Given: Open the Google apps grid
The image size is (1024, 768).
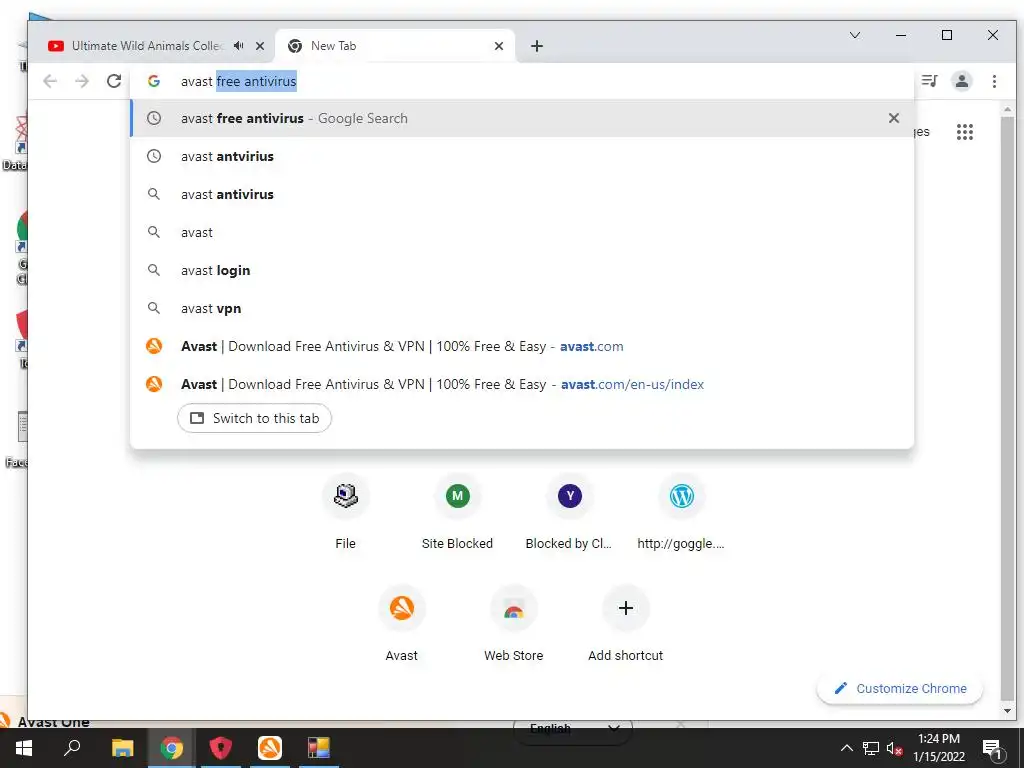Looking at the screenshot, I should click(965, 132).
